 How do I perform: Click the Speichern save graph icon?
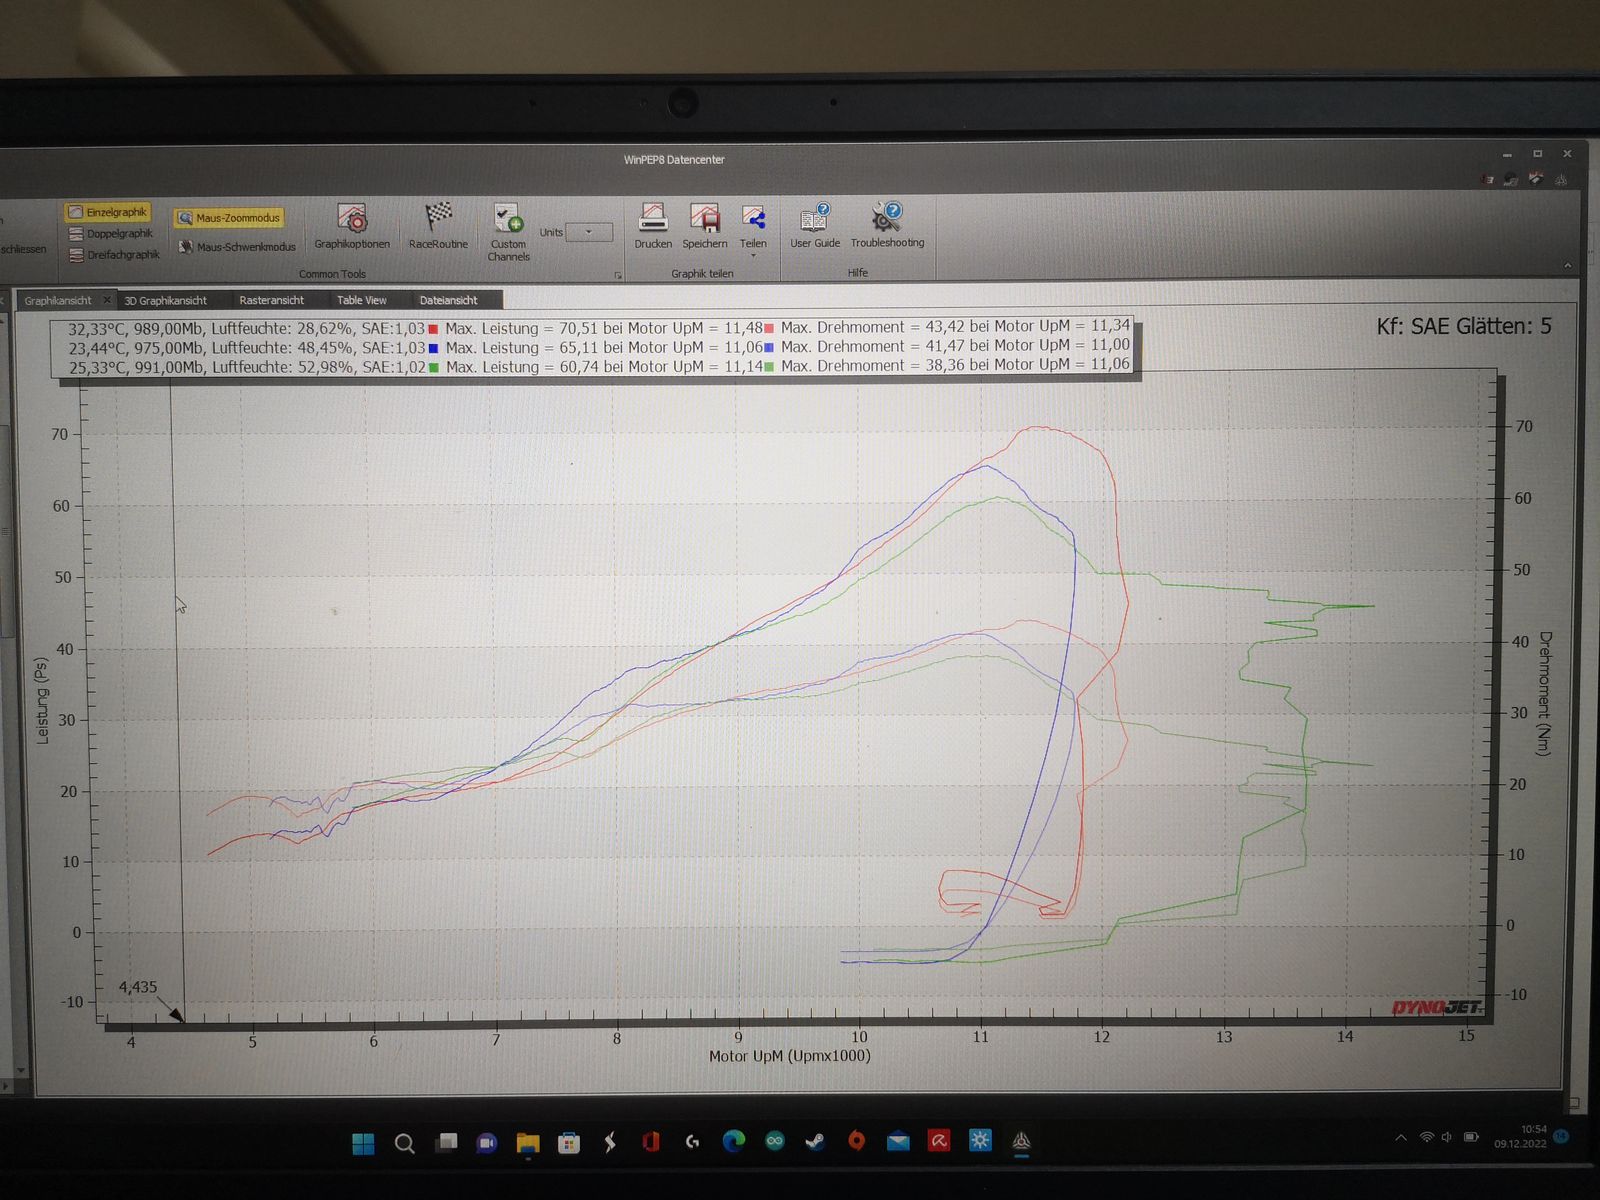tap(705, 218)
